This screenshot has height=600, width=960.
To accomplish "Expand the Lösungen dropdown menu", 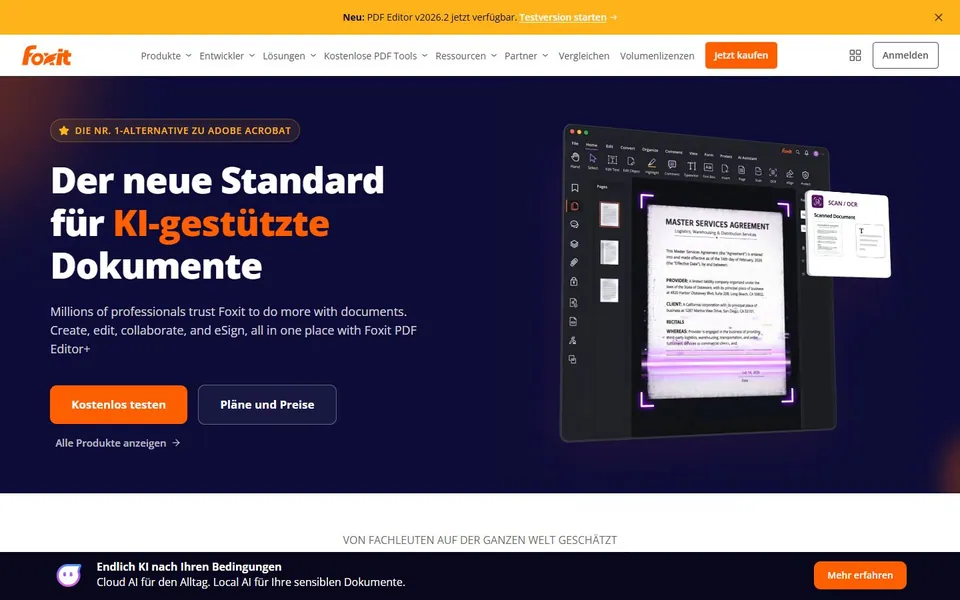I will click(x=289, y=56).
